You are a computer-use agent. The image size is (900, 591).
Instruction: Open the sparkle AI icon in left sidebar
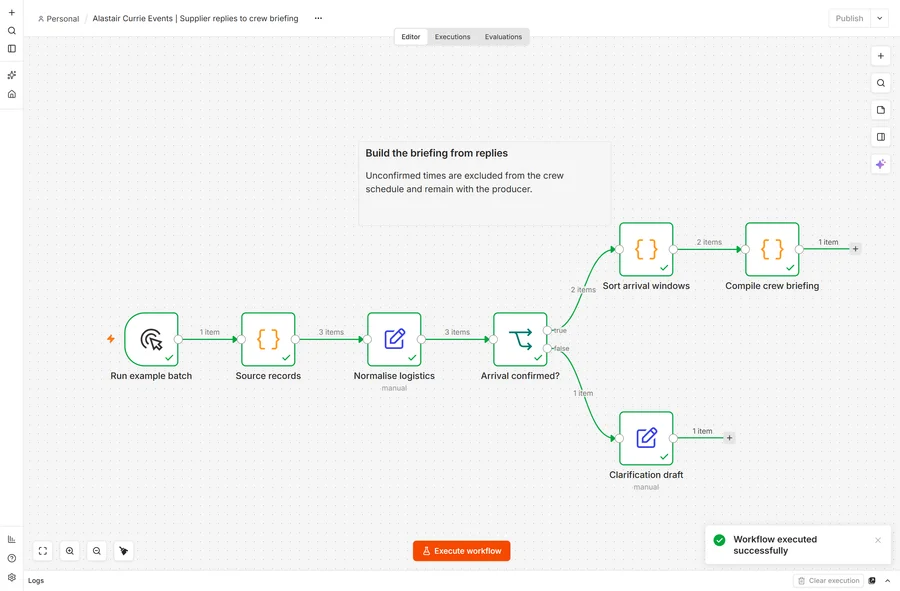tap(11, 75)
